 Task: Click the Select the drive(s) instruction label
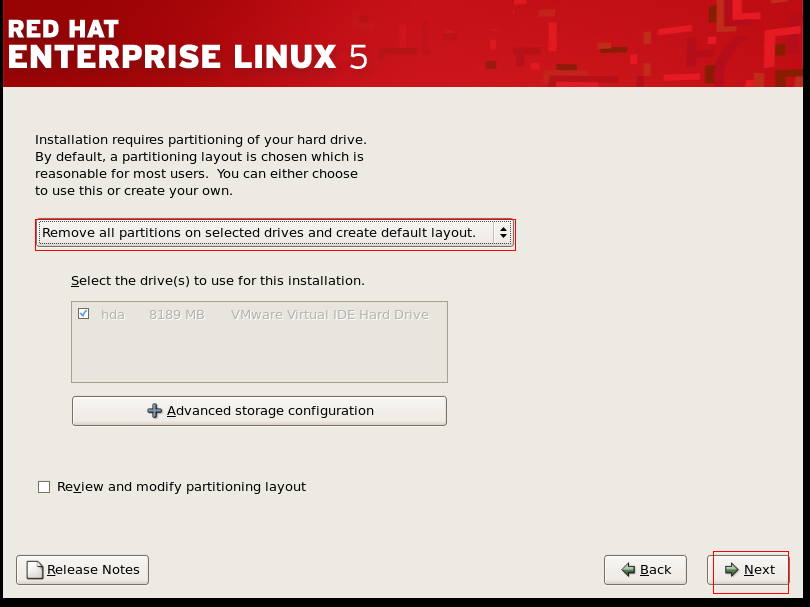(217, 281)
